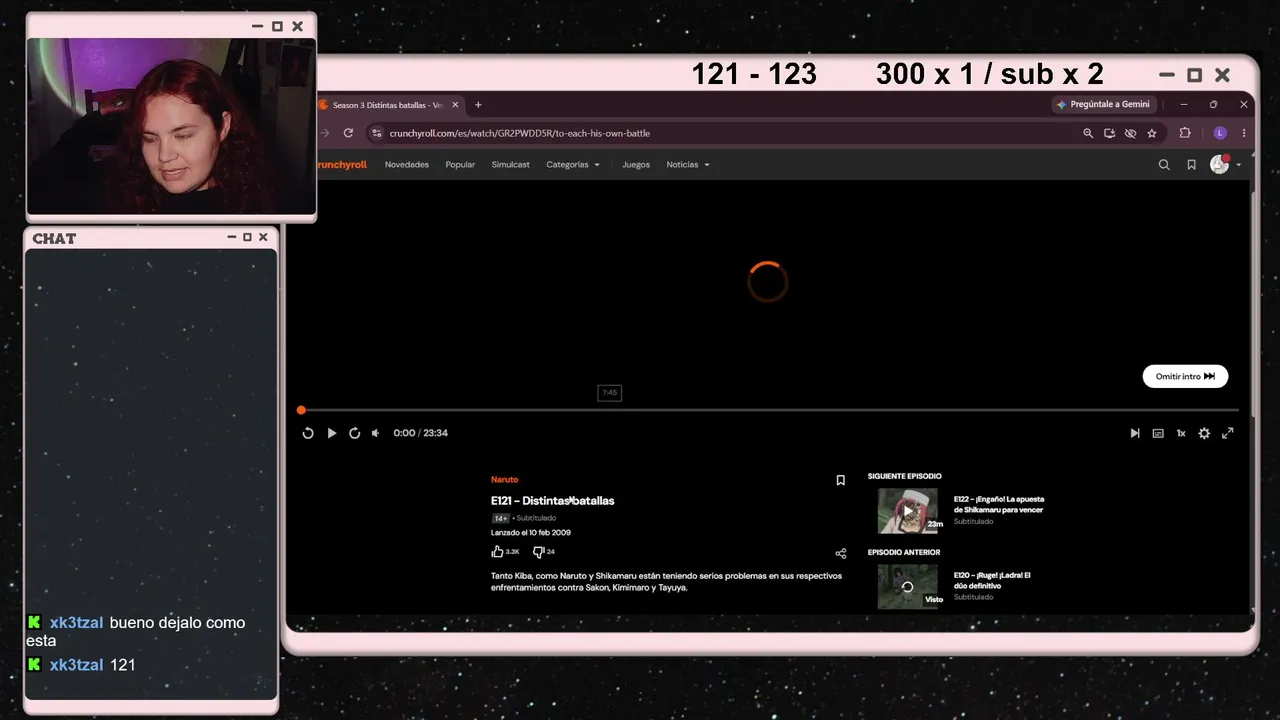This screenshot has width=1280, height=720.
Task: Maximize the CHAT overlay window
Action: 247,237
